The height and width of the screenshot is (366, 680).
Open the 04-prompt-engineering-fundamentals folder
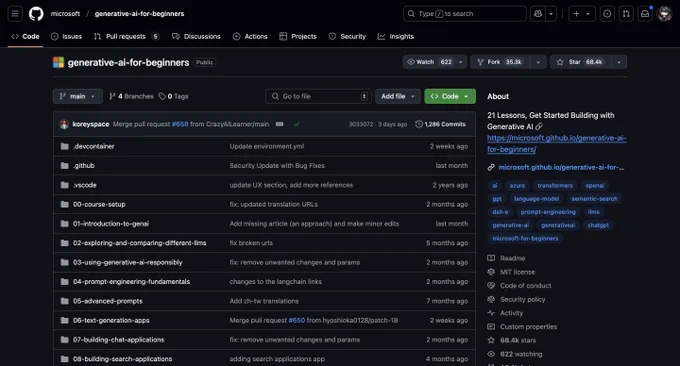pyautogui.click(x=131, y=282)
